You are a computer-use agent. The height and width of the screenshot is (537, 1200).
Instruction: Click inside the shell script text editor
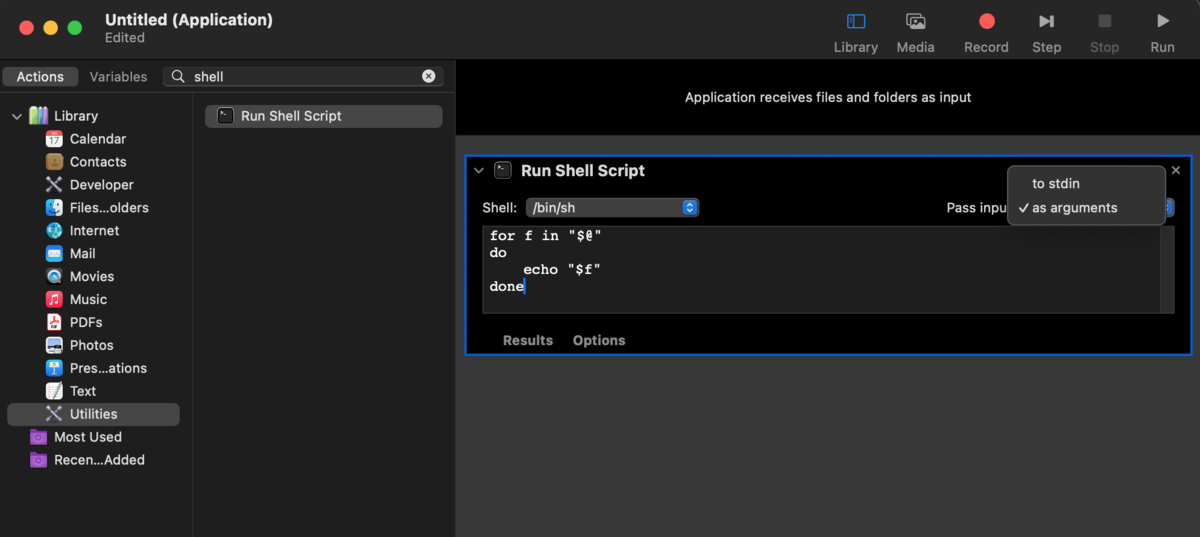pyautogui.click(x=820, y=269)
